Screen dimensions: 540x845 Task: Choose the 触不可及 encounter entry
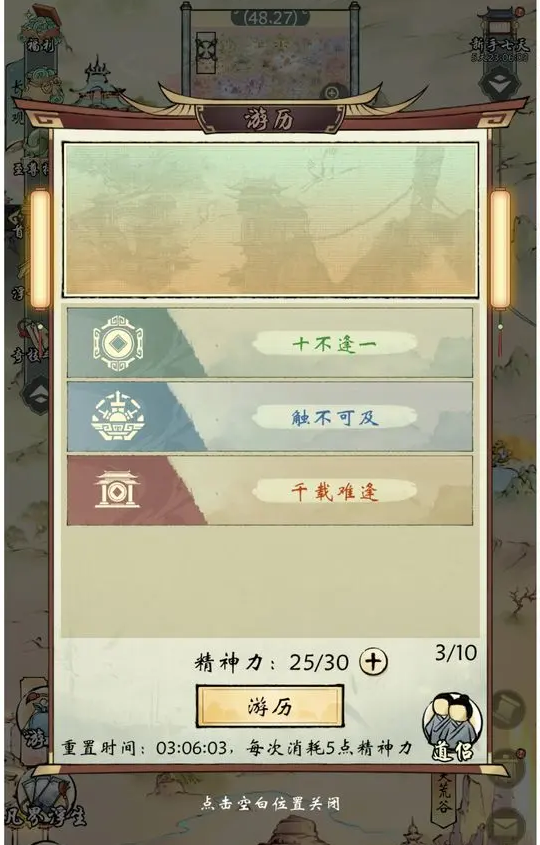[x=269, y=417]
